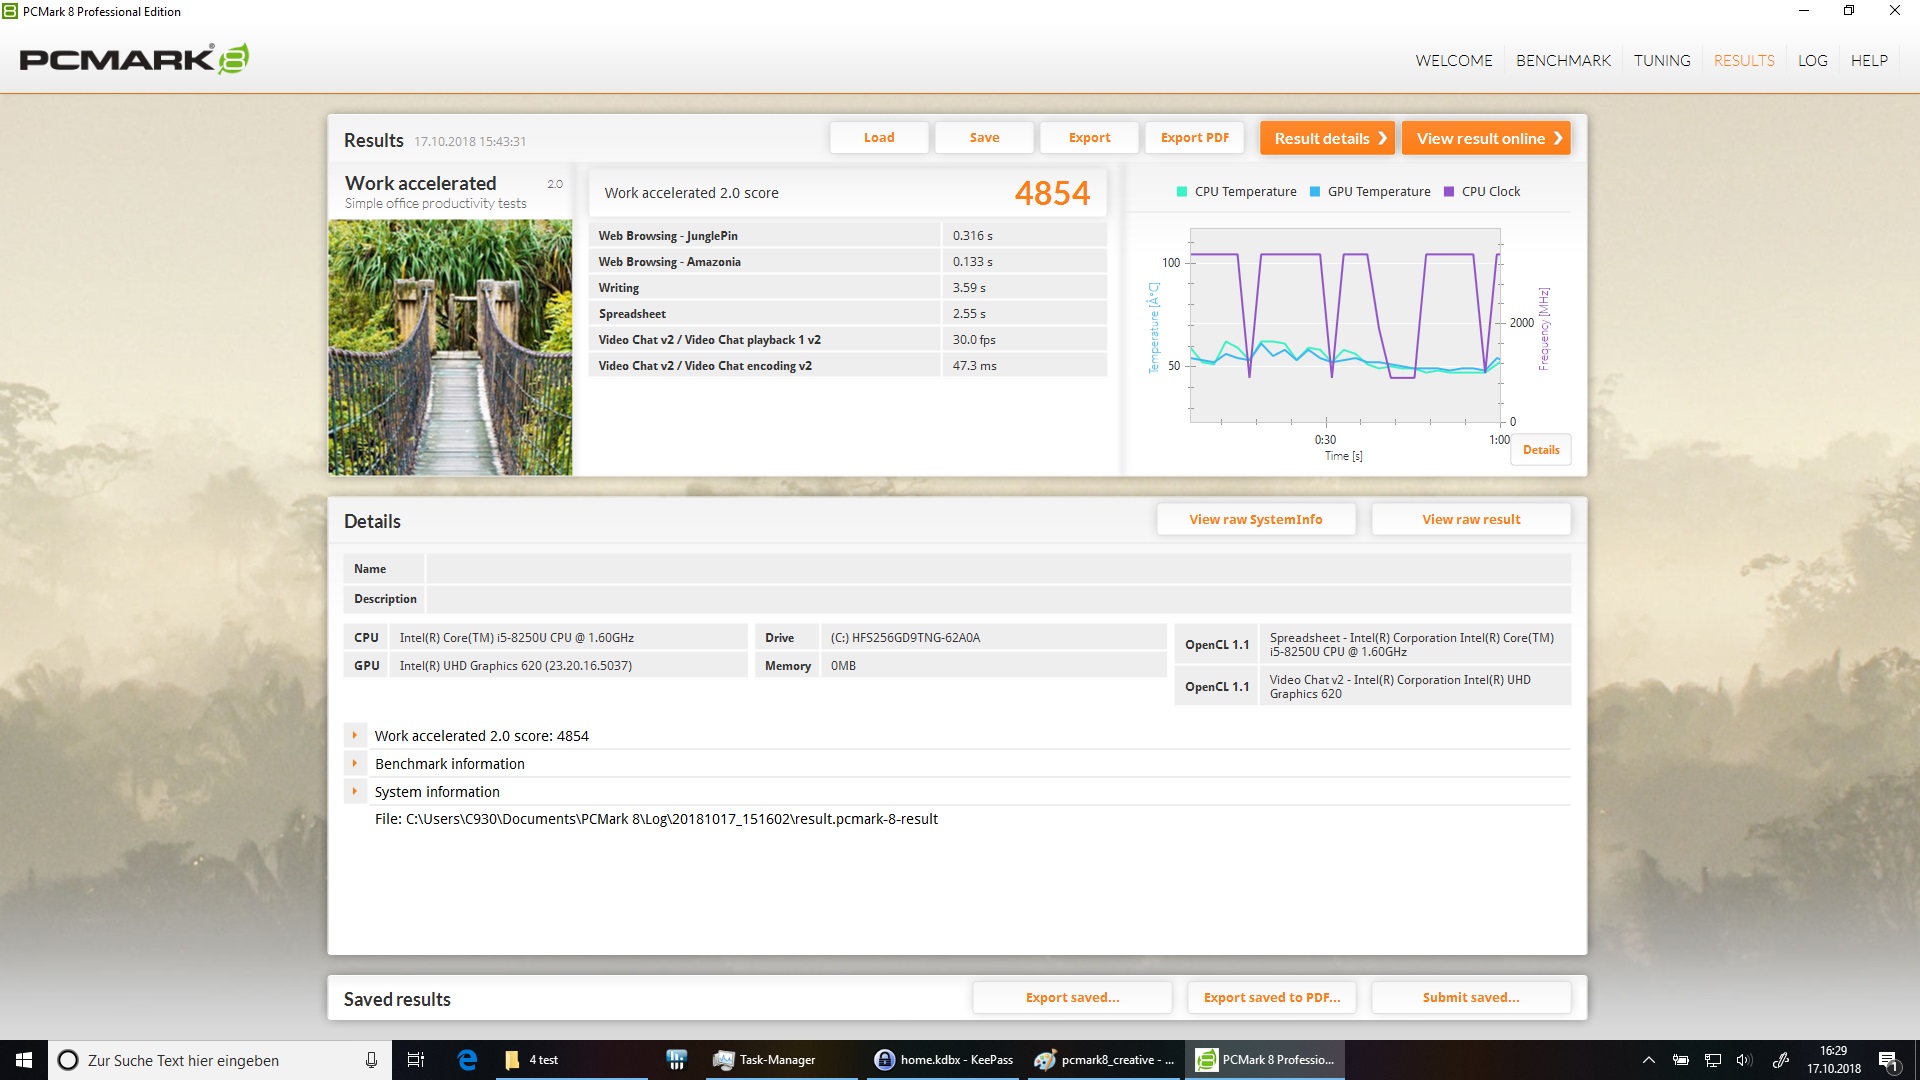Click the CPU Temperature legend swatch
This screenshot has height=1080, width=1920.
[1182, 192]
